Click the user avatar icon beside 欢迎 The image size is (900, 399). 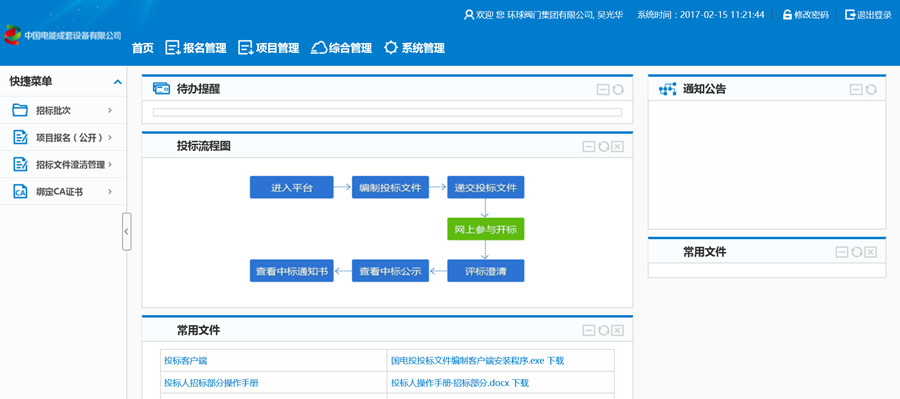coord(469,14)
